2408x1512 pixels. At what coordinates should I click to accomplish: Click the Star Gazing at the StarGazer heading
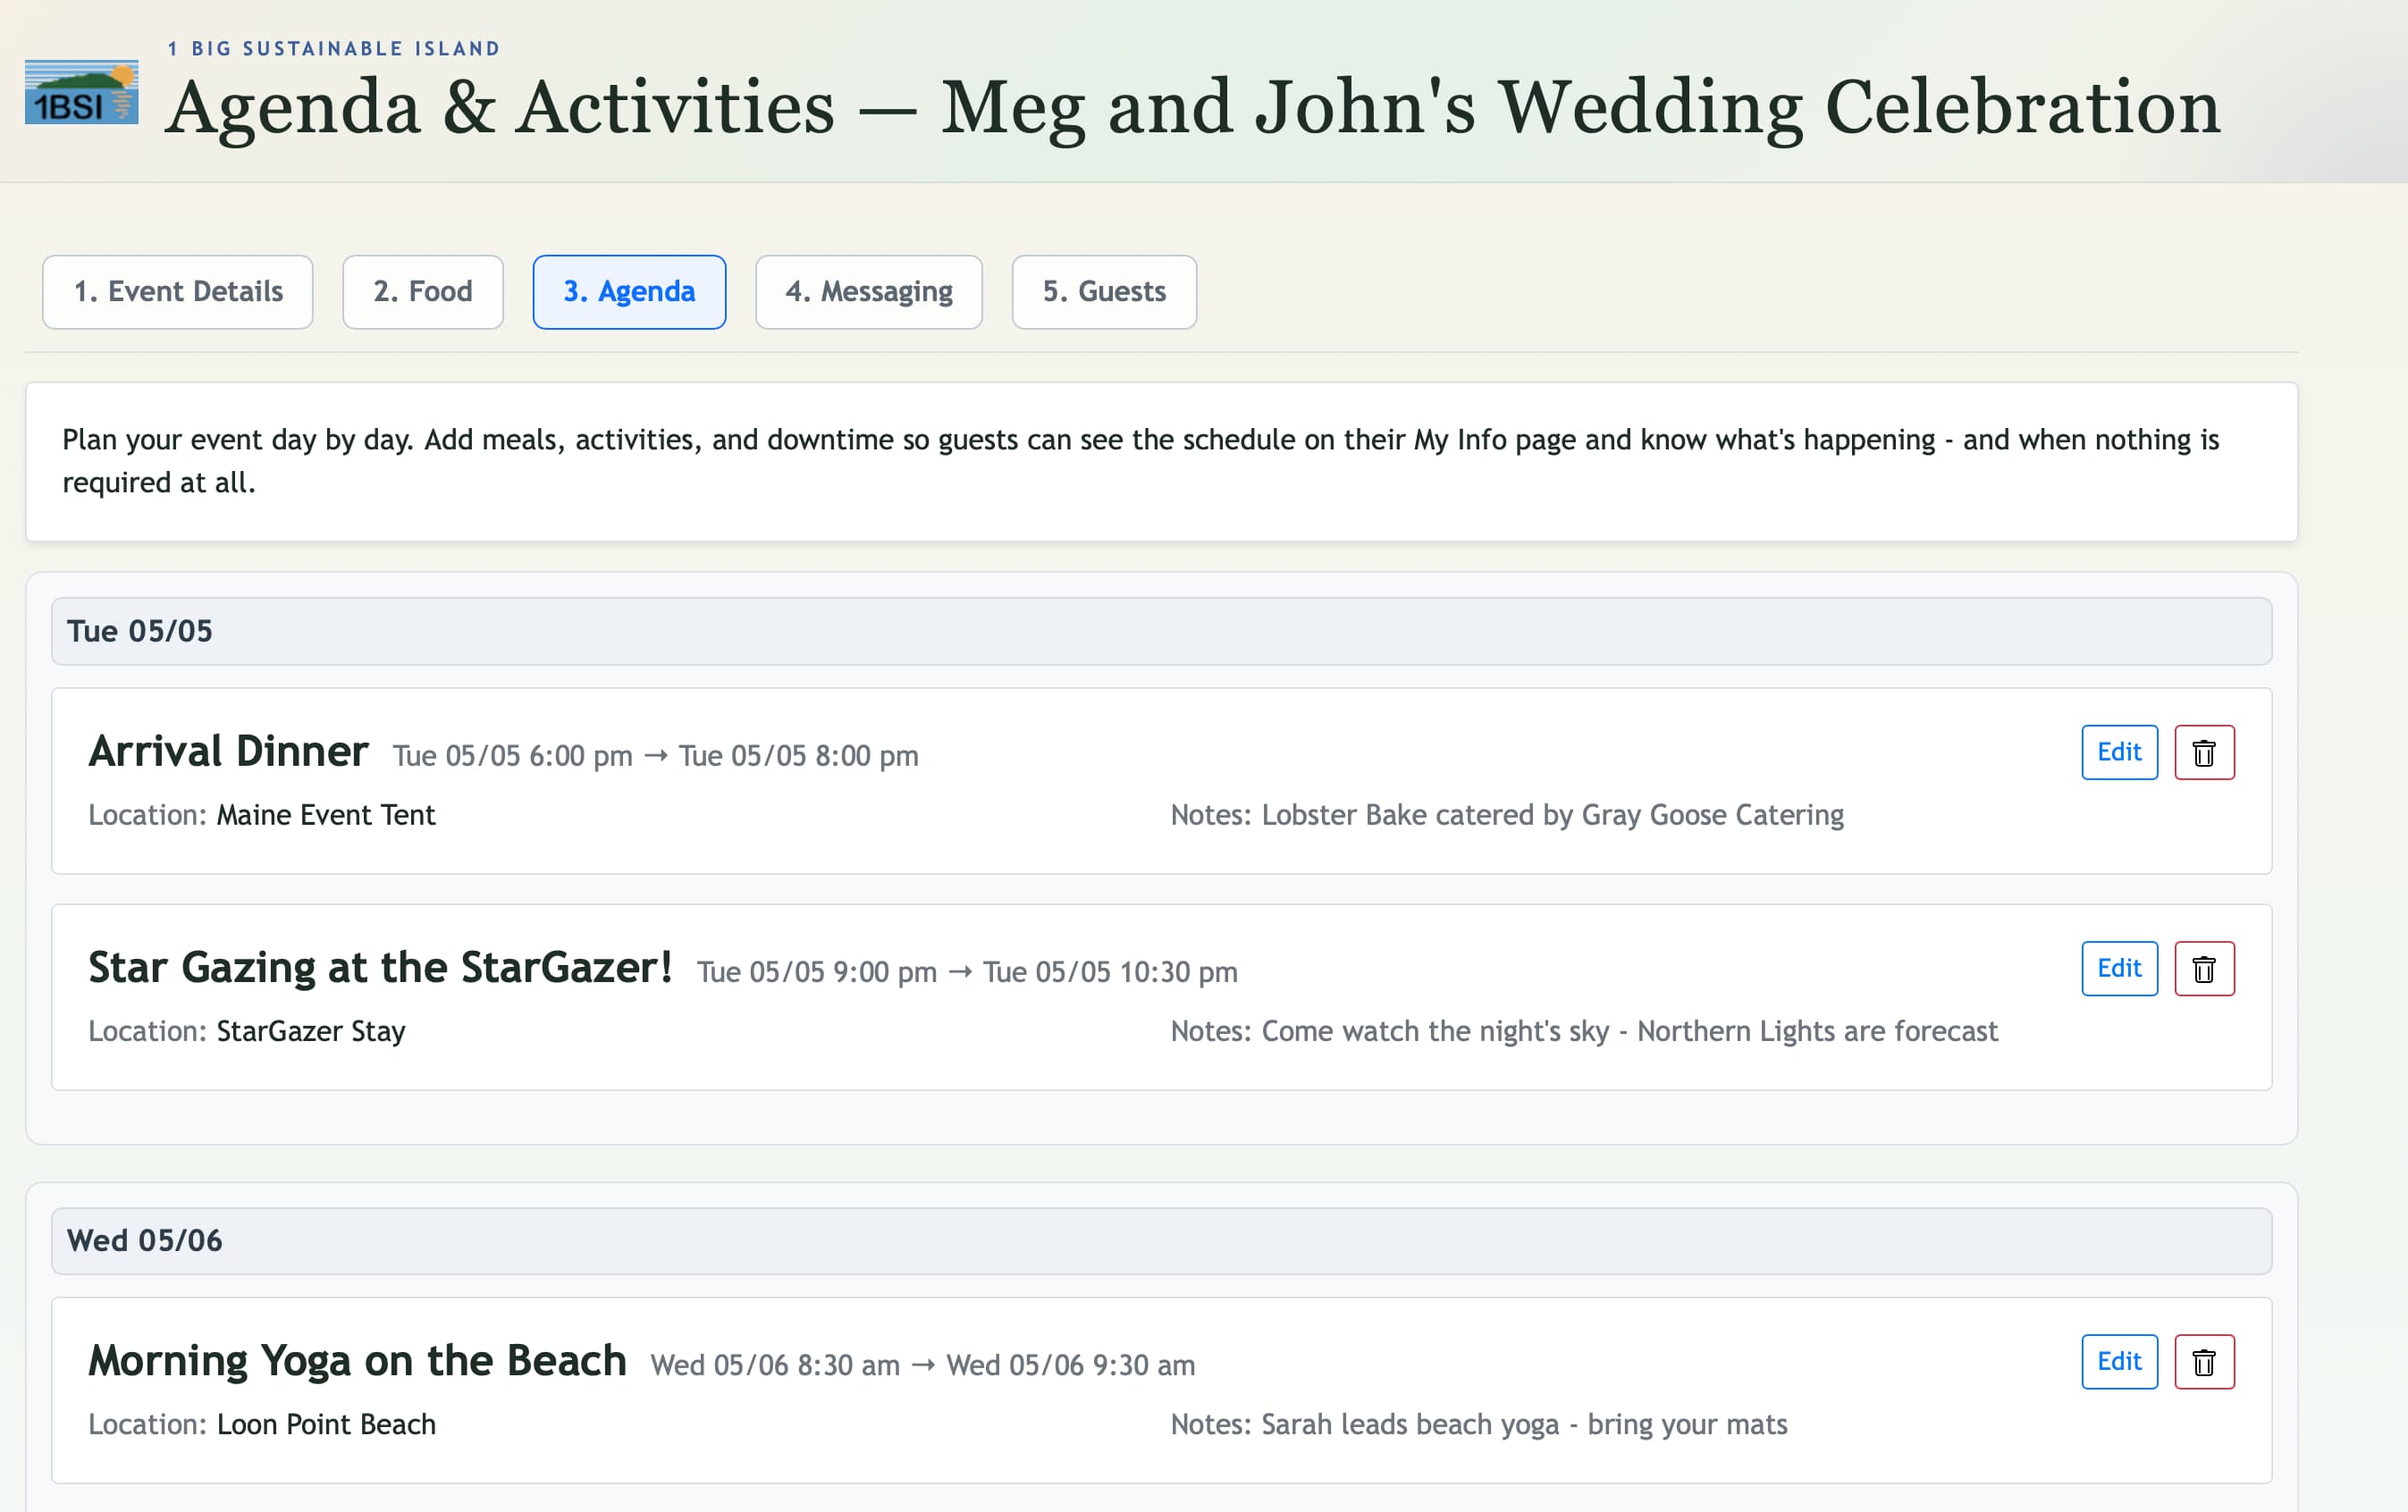pos(381,967)
